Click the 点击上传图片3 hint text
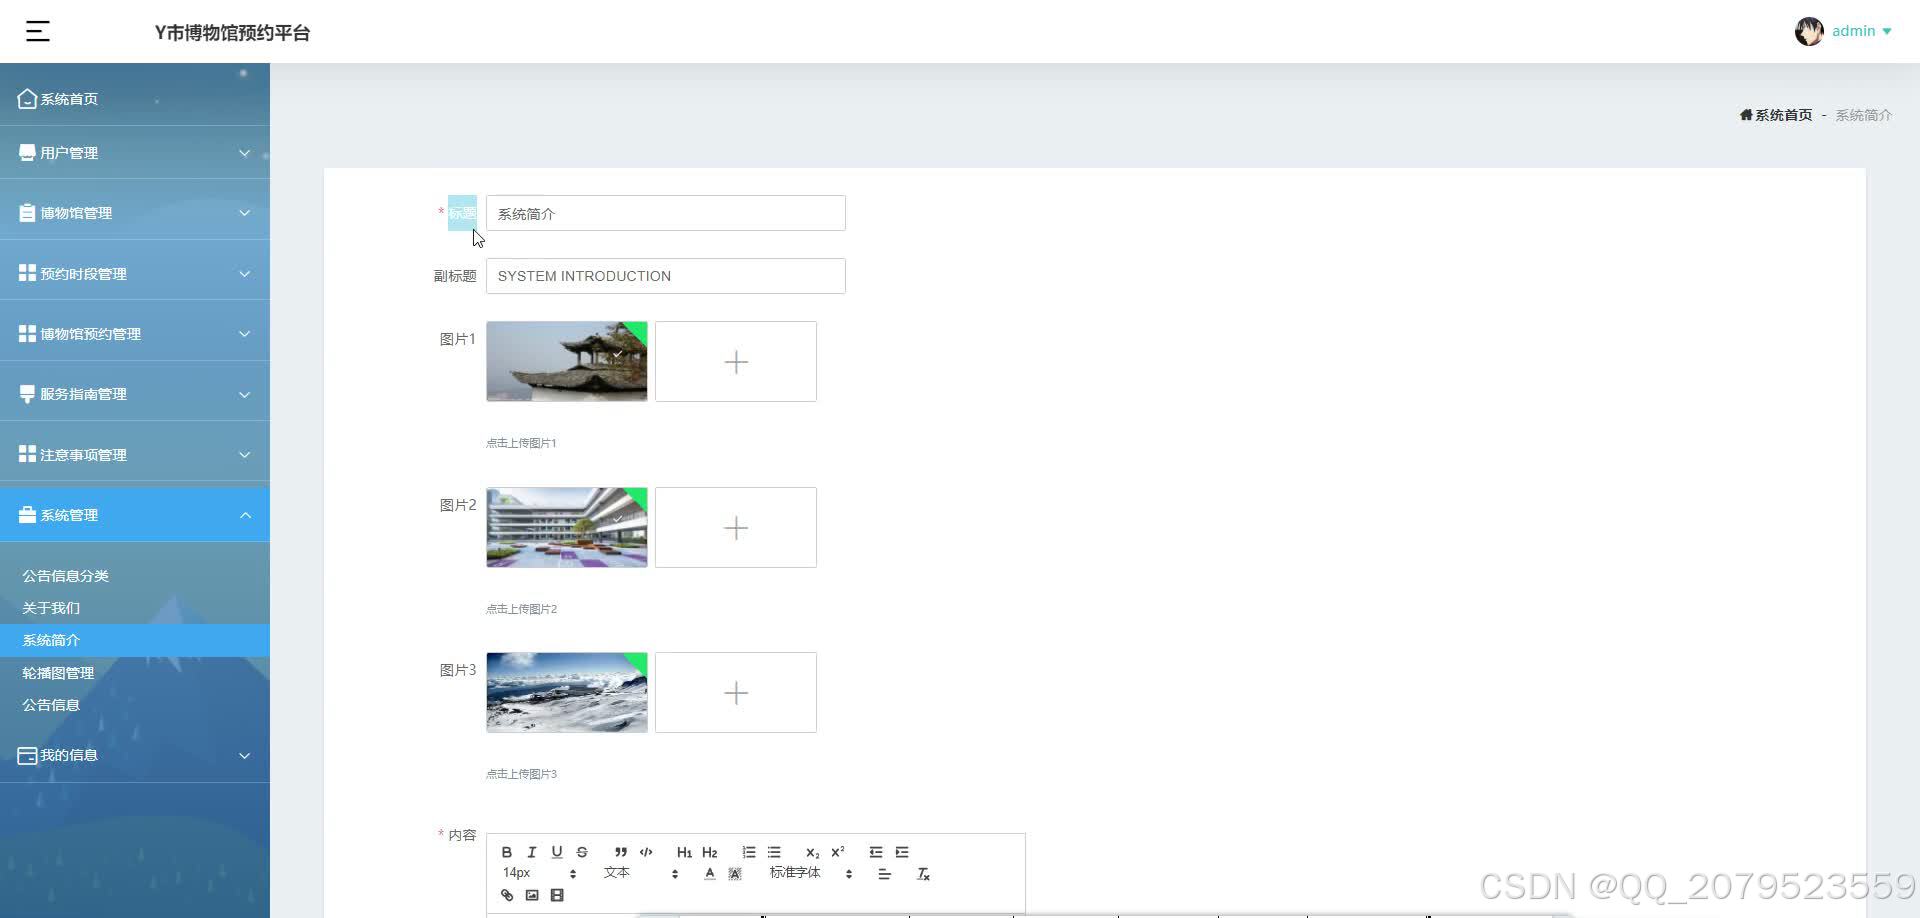Screen dimensions: 1920x918 pyautogui.click(x=521, y=774)
